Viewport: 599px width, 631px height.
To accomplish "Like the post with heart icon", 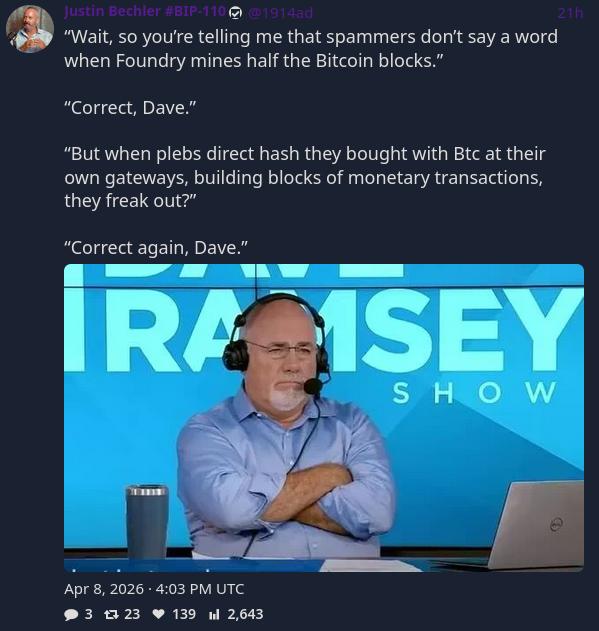I will pyautogui.click(x=159, y=614).
